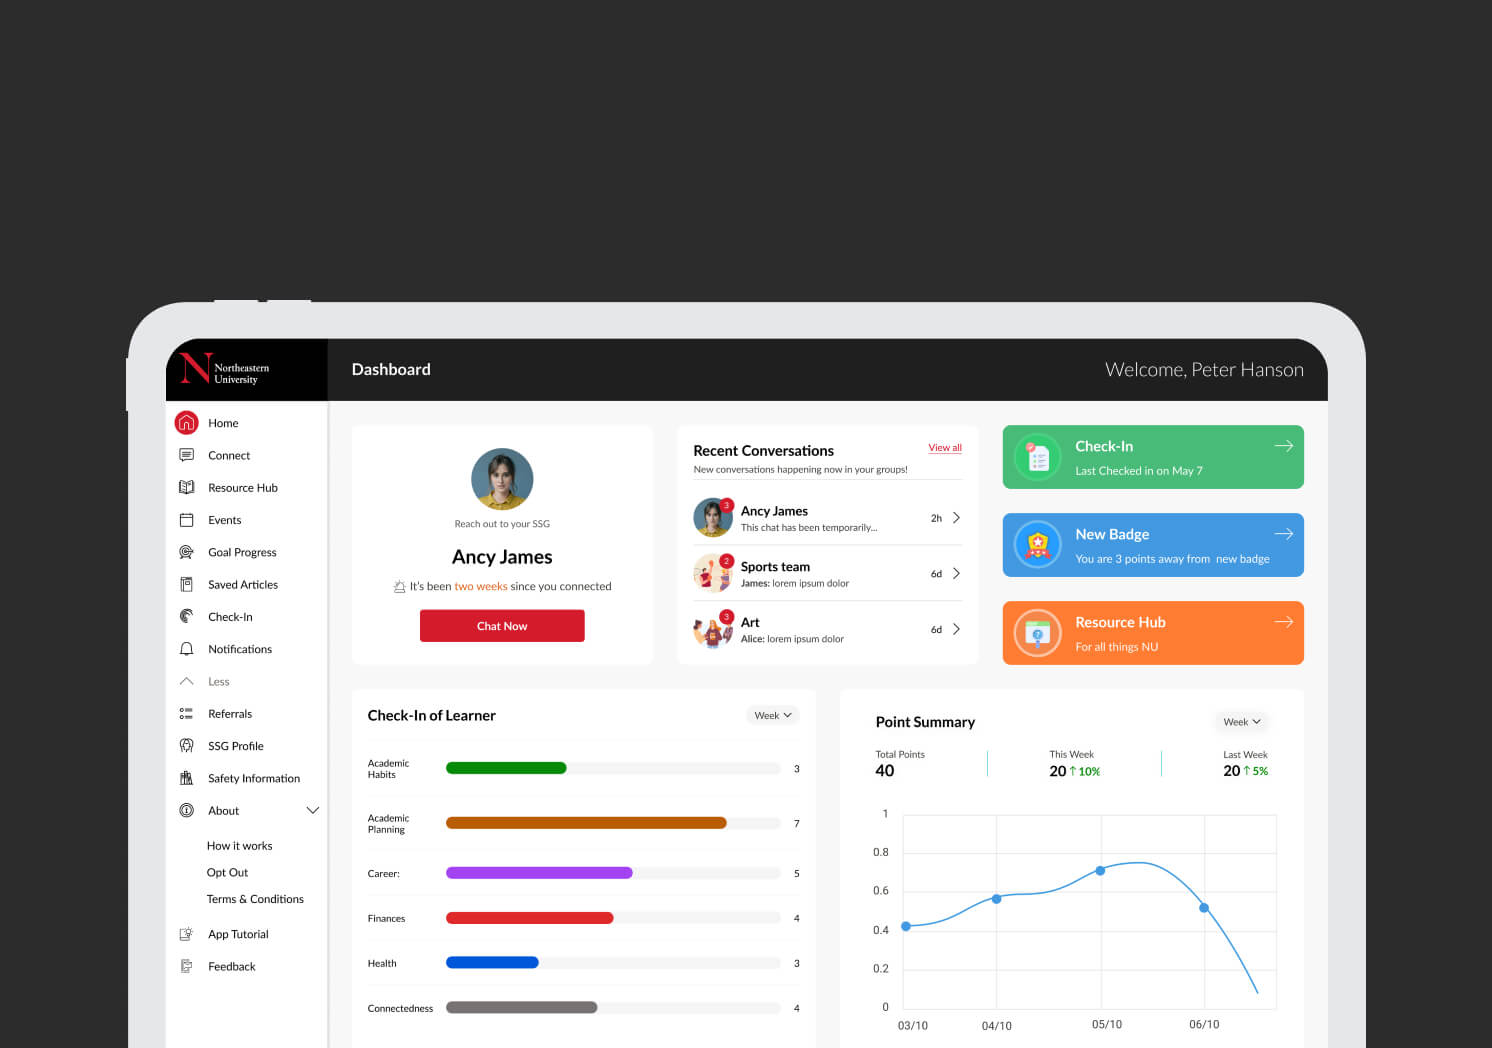Click the Career purple progress bar

pyautogui.click(x=539, y=873)
